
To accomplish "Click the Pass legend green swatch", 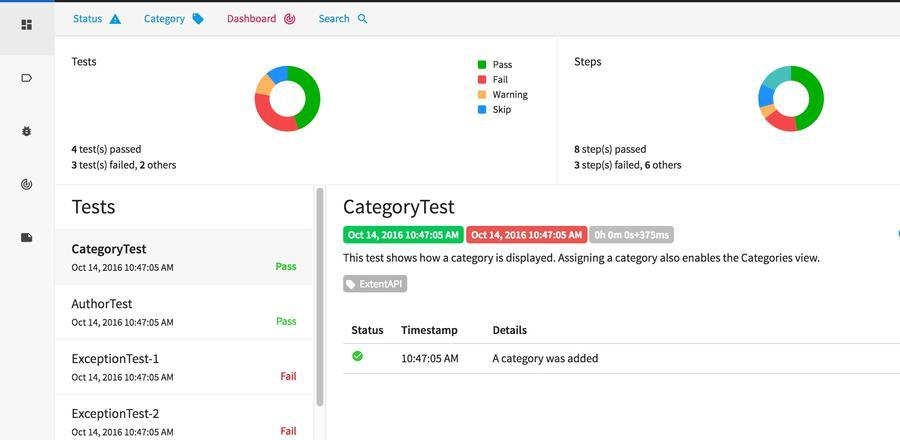I will pos(482,65).
